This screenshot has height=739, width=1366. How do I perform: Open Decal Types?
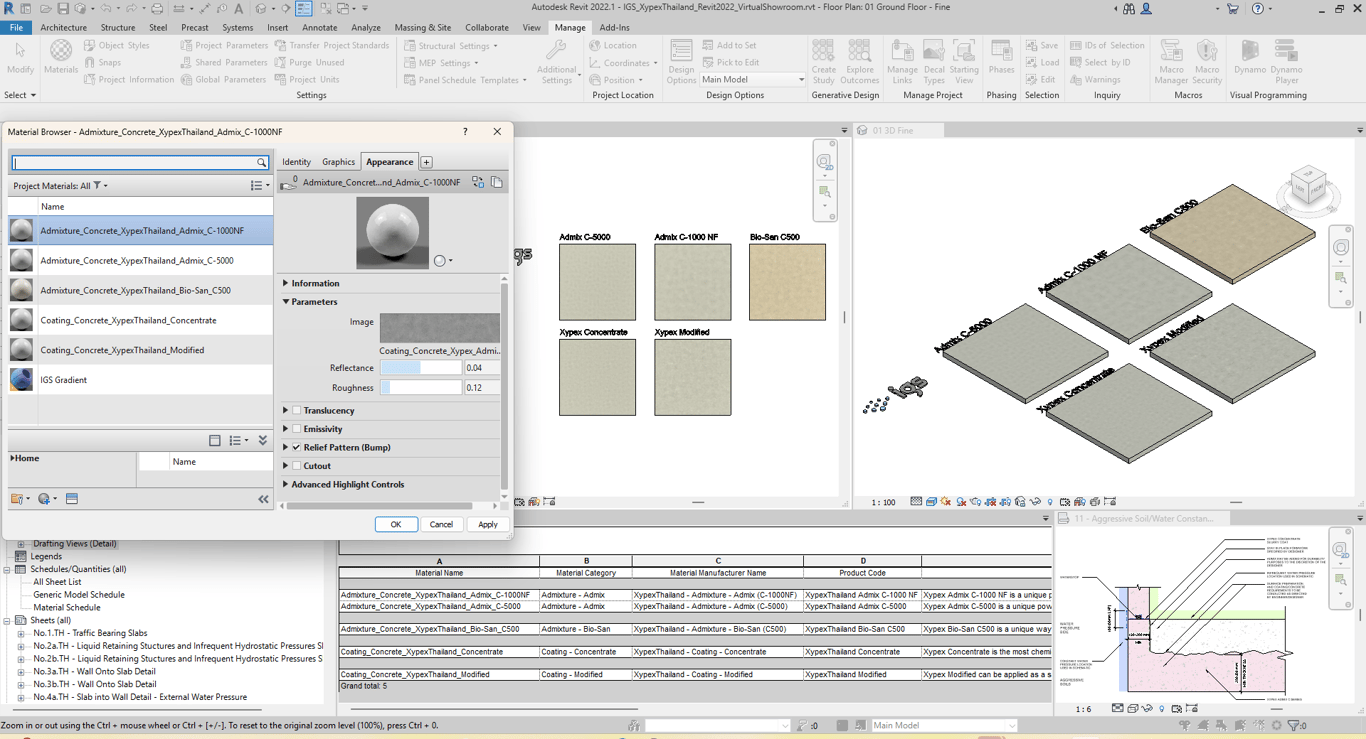tap(934, 62)
